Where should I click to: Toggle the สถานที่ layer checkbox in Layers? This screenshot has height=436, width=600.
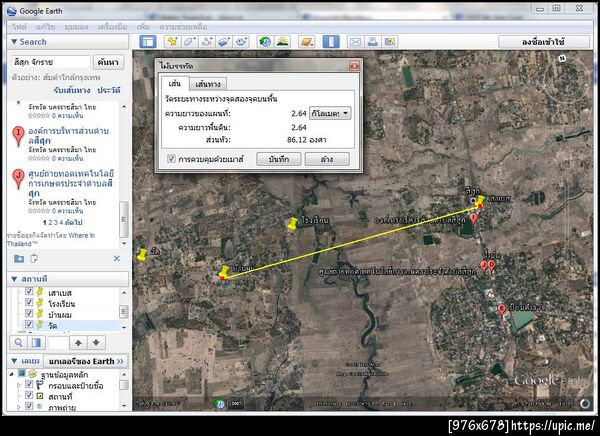[x=29, y=395]
